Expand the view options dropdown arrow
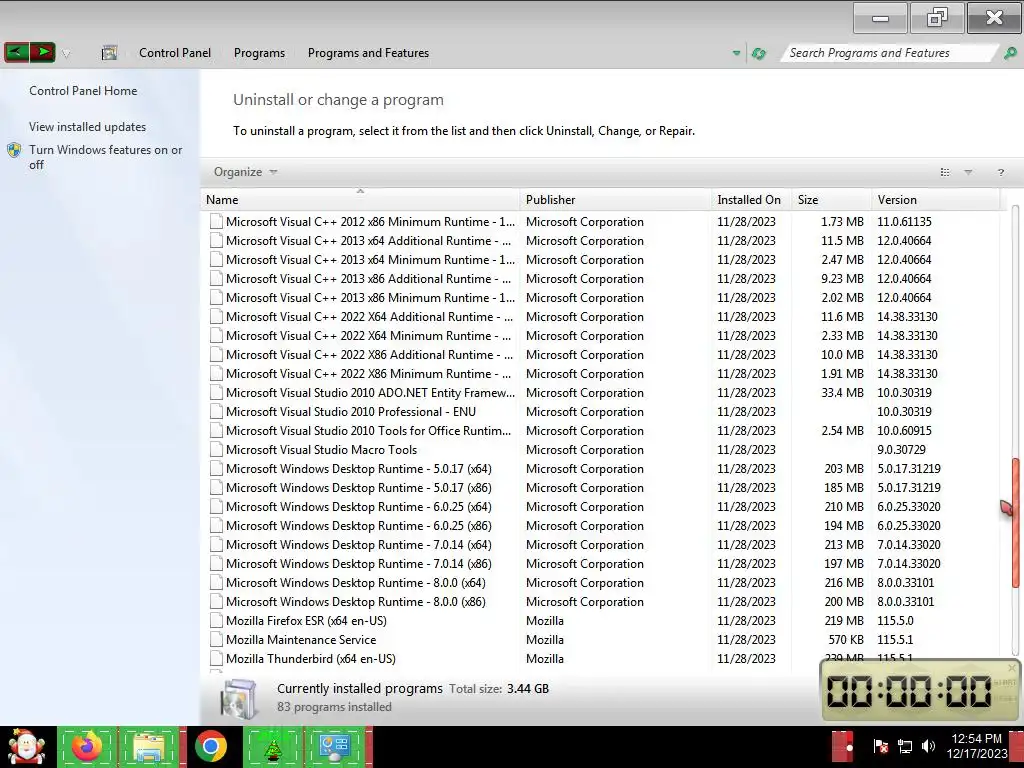The image size is (1024, 768). pos(968,172)
